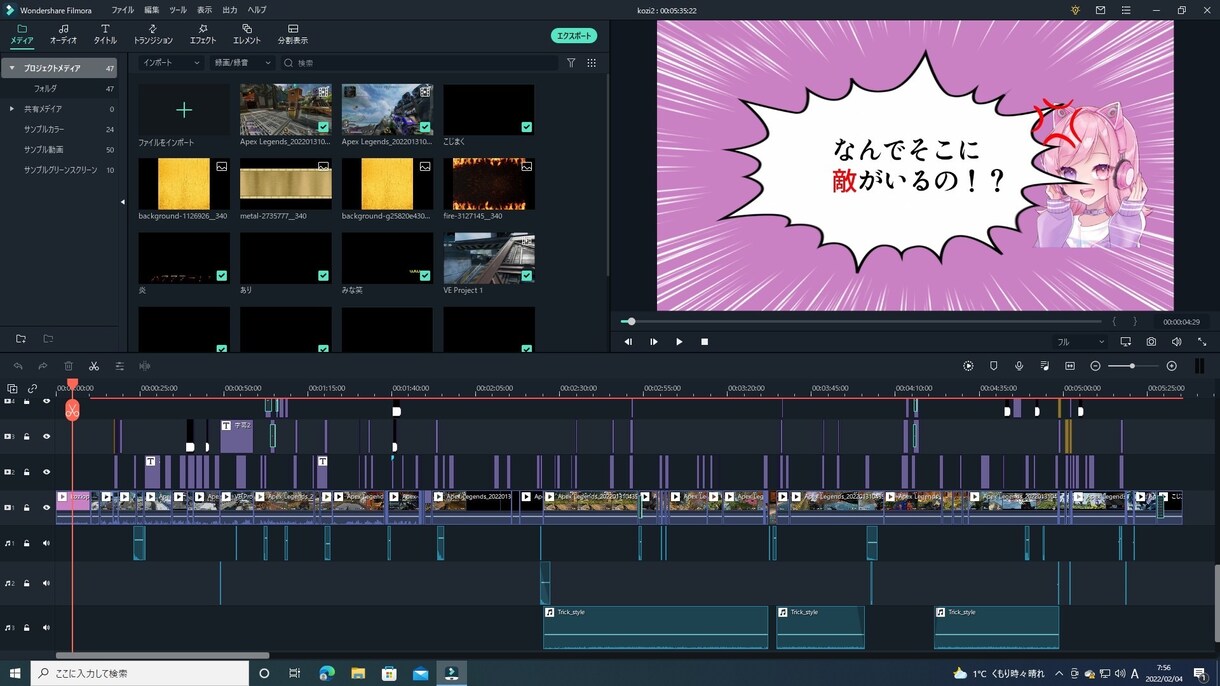Viewport: 1220px width, 686px height.
Task: Zoom out the timeline with minus icon
Action: click(x=1095, y=366)
